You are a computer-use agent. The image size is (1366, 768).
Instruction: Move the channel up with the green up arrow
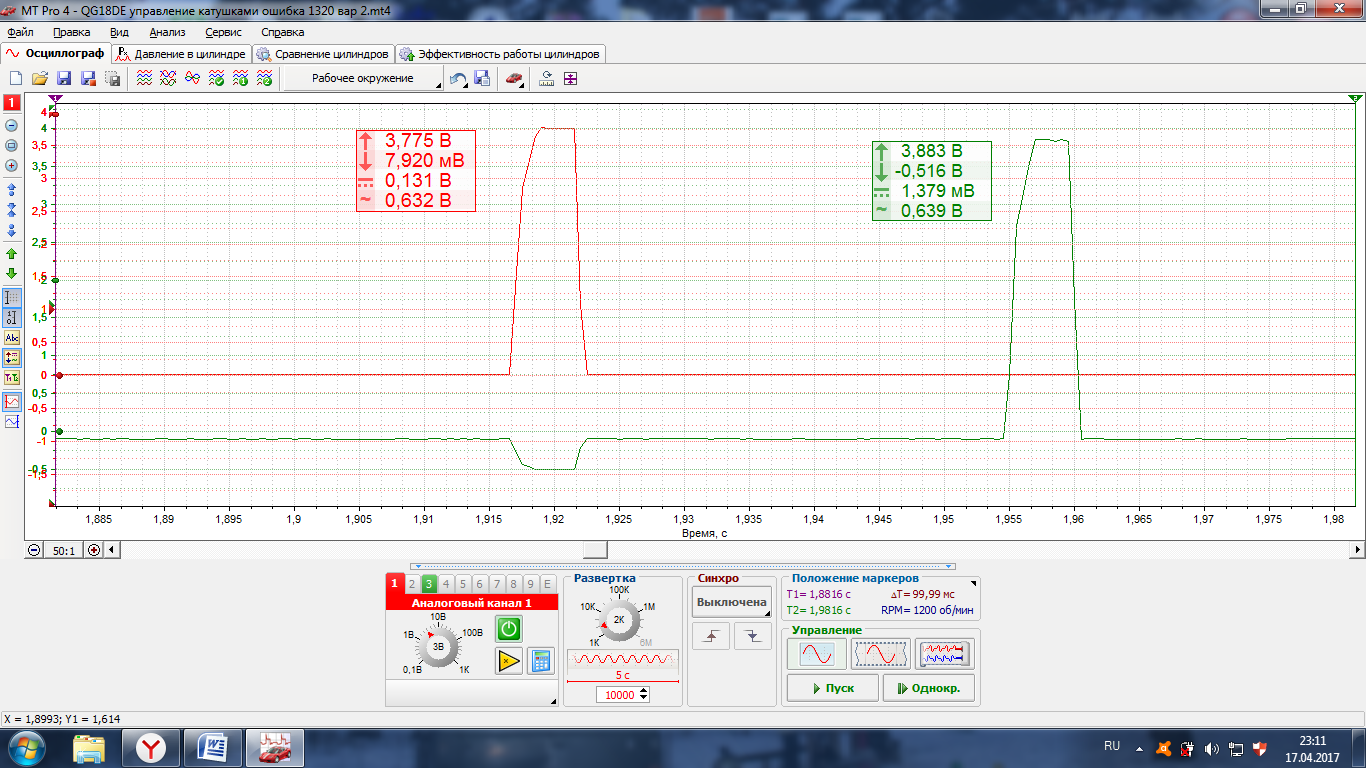pyautogui.click(x=12, y=254)
